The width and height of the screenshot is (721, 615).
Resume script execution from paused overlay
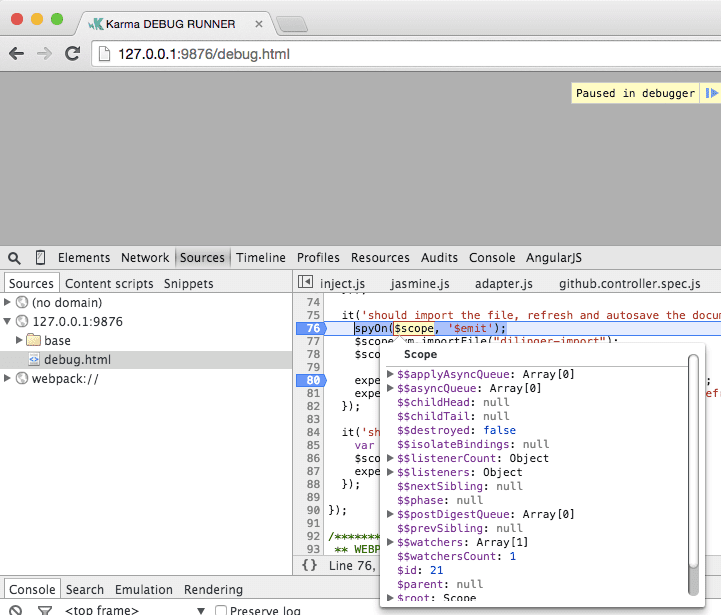click(711, 93)
